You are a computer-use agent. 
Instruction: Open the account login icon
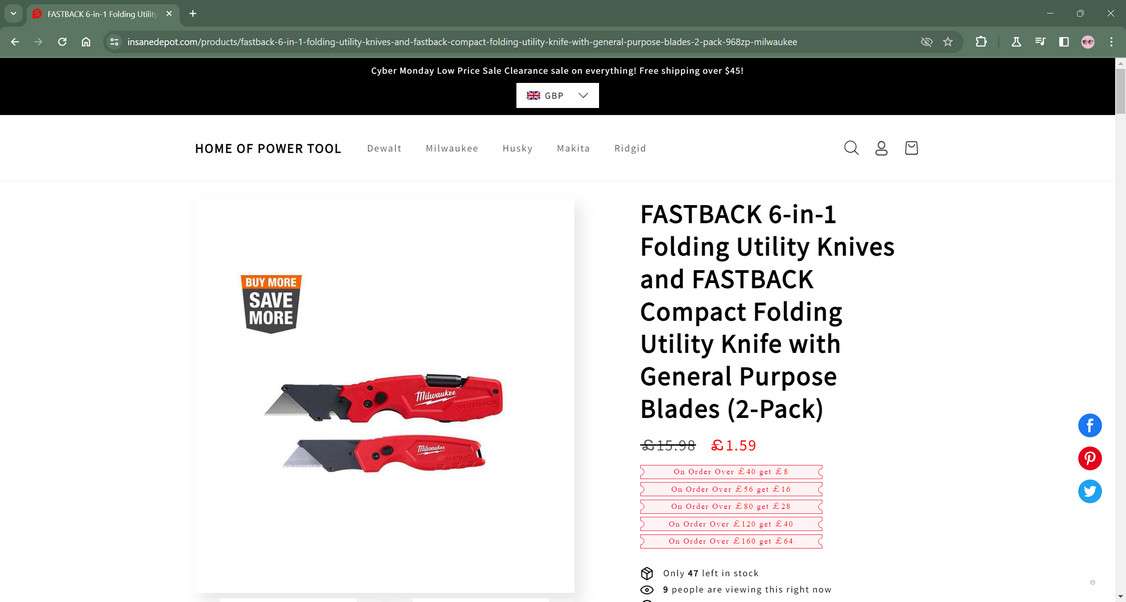coord(881,148)
